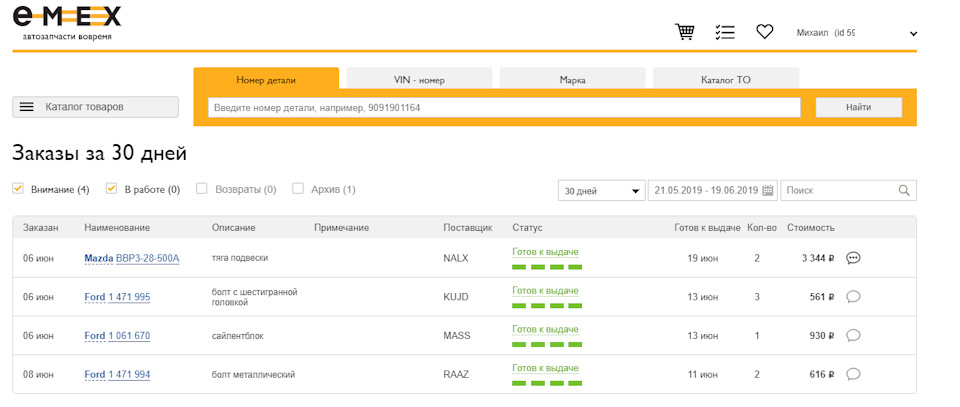The image size is (960, 407).
Task: Click the Статус column header
Action: [527, 228]
